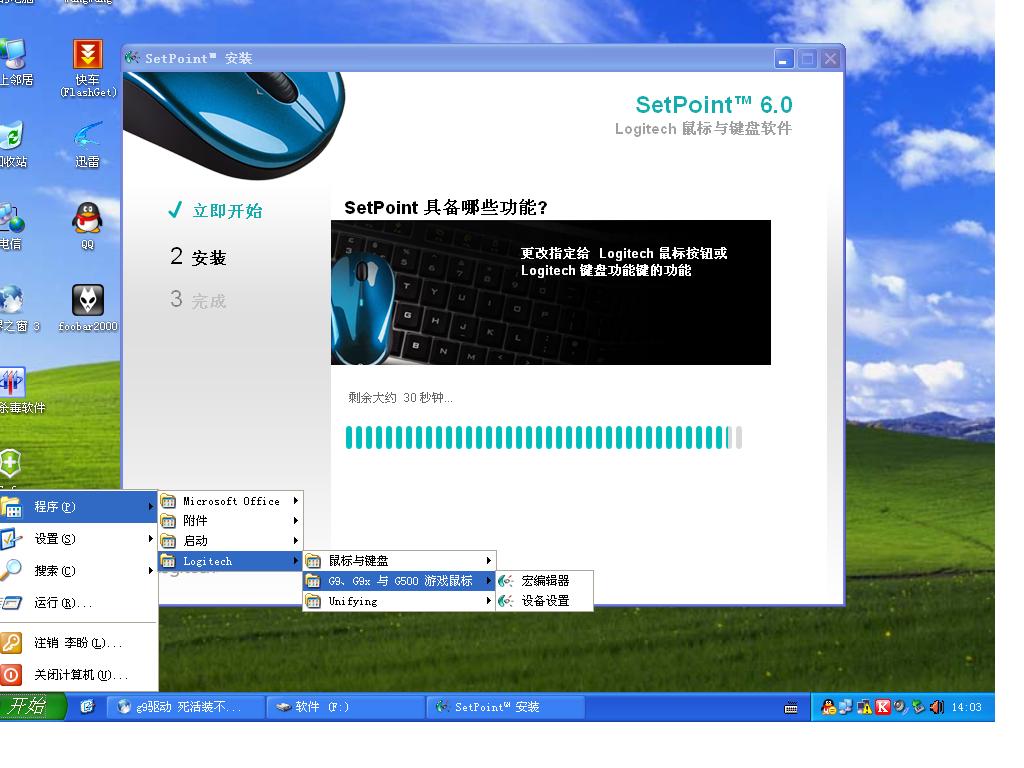Open 搜索(C) Search in start menu

pyautogui.click(x=78, y=571)
